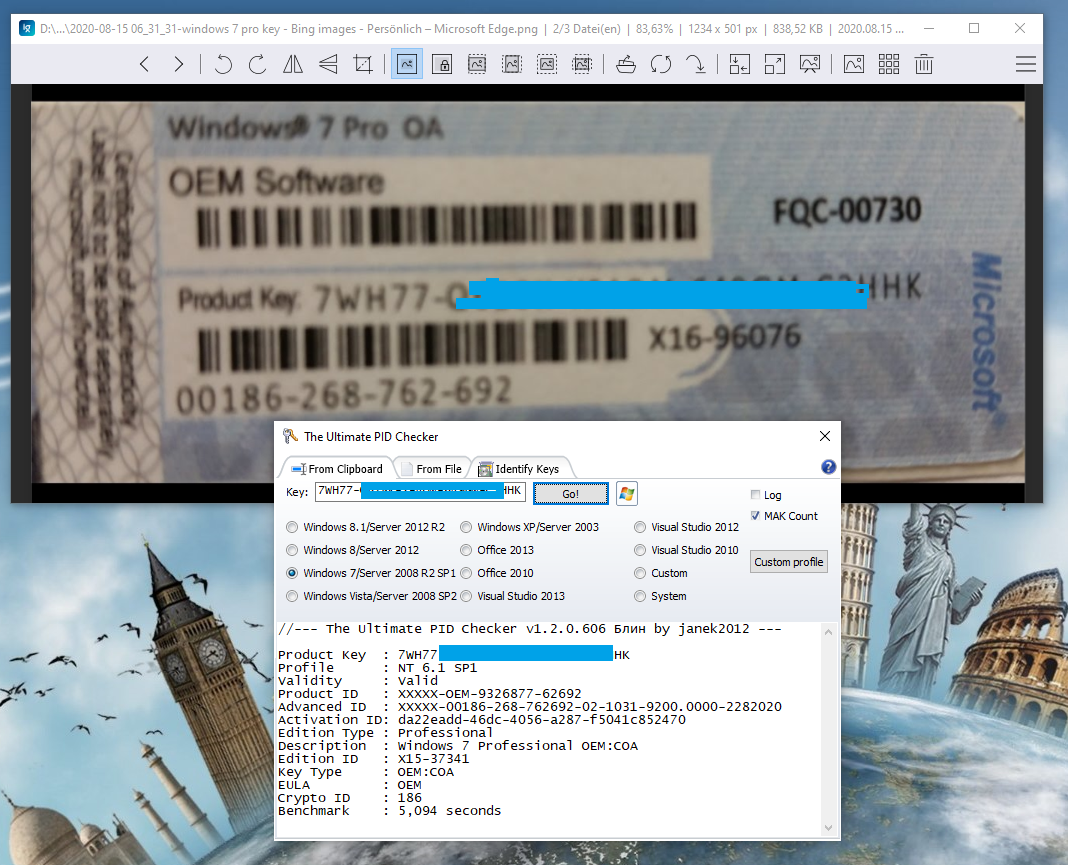The image size is (1068, 865).
Task: Click the Advanced ID value in output
Action: [590, 707]
